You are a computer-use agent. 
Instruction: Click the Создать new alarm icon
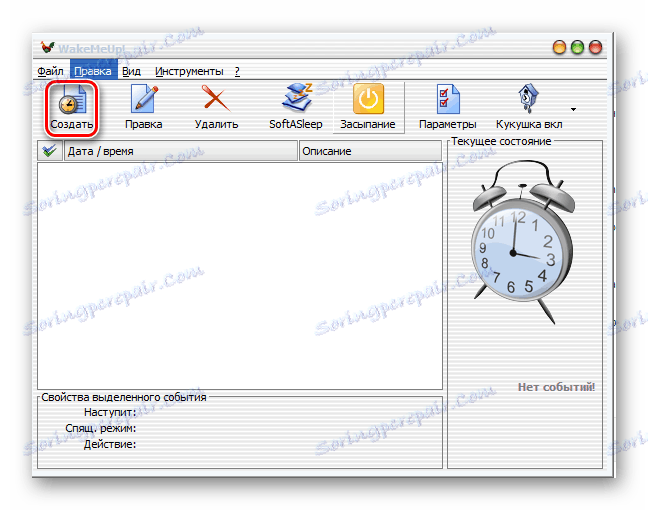point(71,107)
